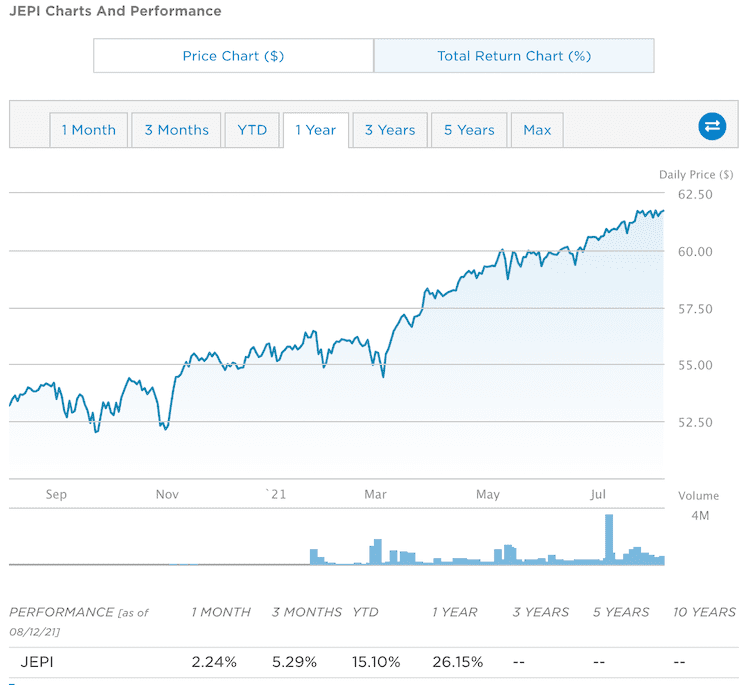Screen dimensions: 750x685
Task: Click the JEPI Charts And Performance heading
Action: pyautogui.click(x=115, y=11)
